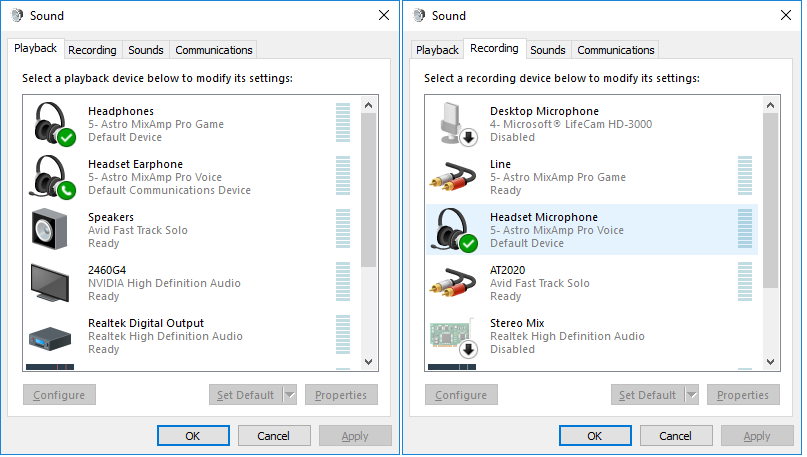This screenshot has height=457, width=807.
Task: Open the Set Default dropdown arrow in the Recording window
Action: click(x=692, y=395)
